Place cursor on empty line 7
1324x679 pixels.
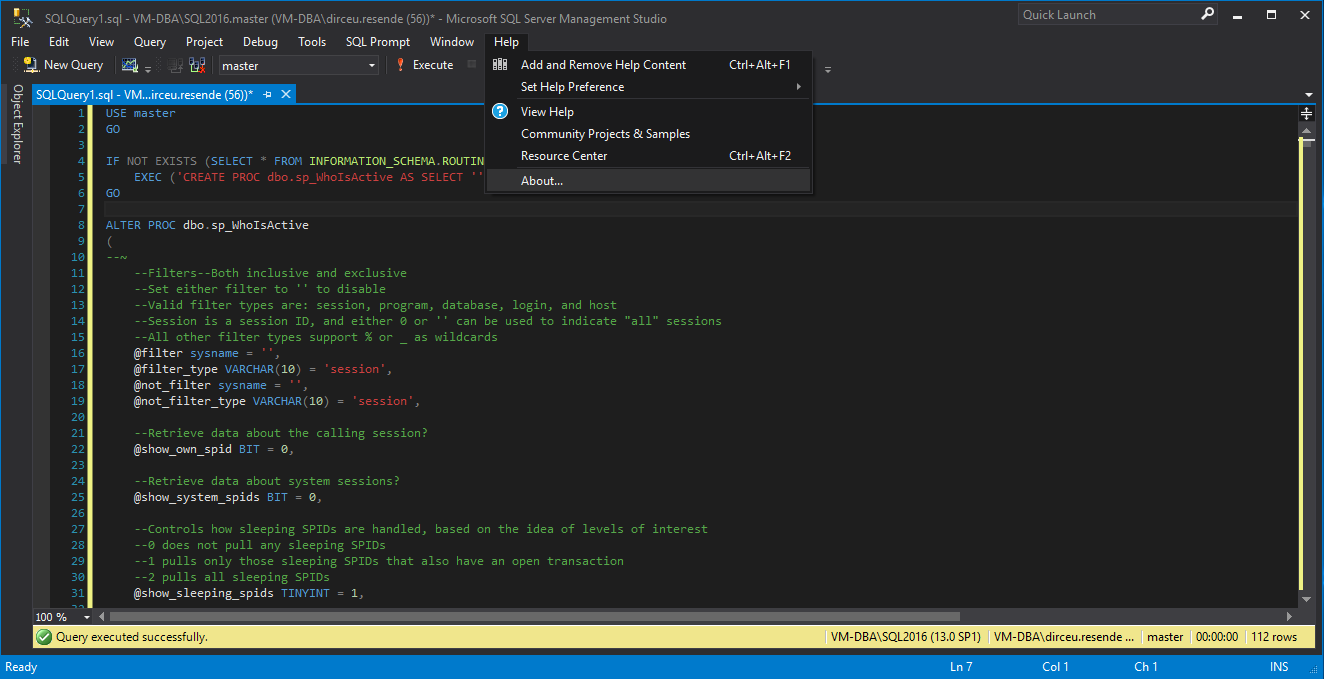pos(700,209)
